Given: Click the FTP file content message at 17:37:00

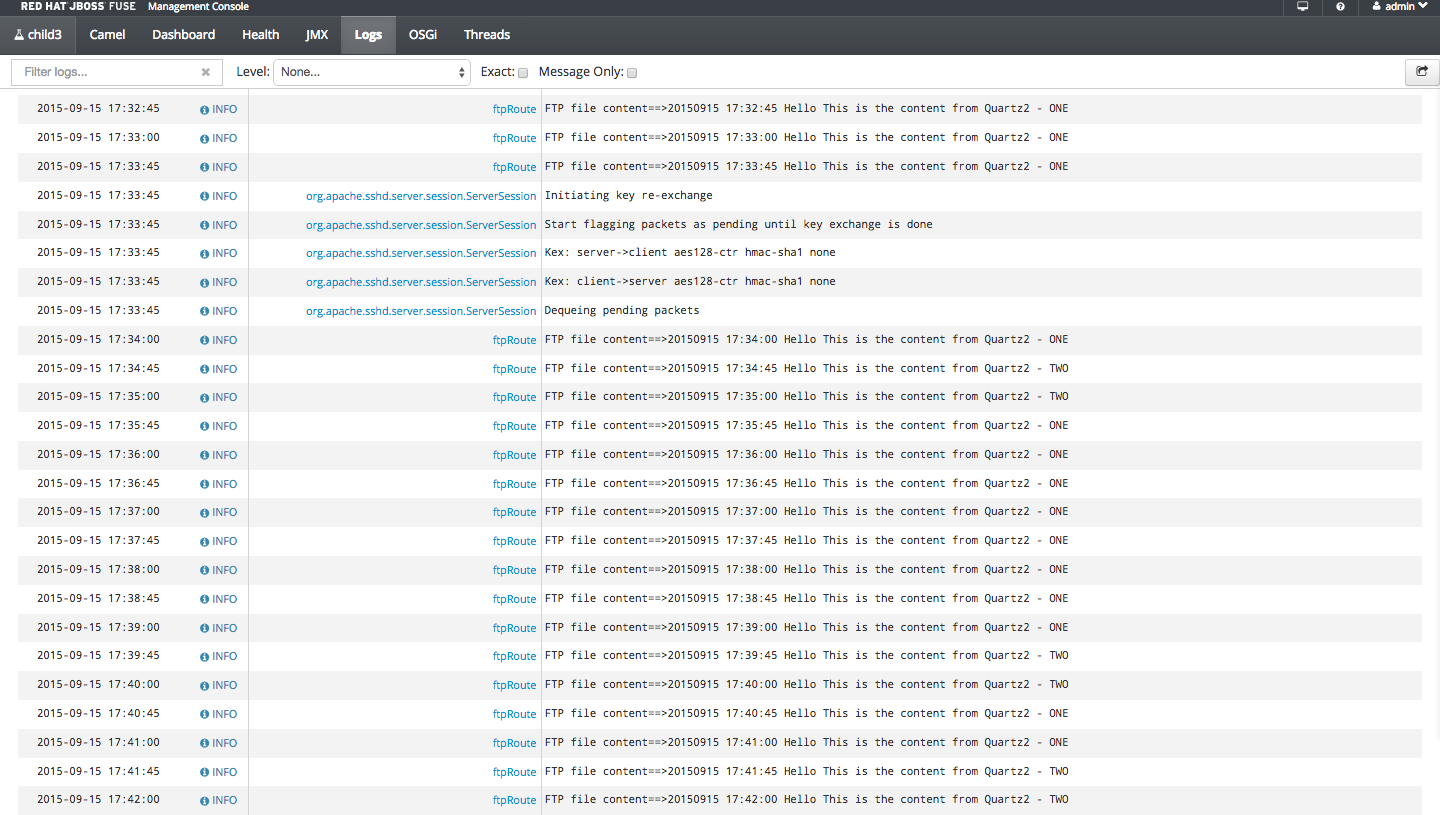Looking at the screenshot, I should tap(806, 512).
